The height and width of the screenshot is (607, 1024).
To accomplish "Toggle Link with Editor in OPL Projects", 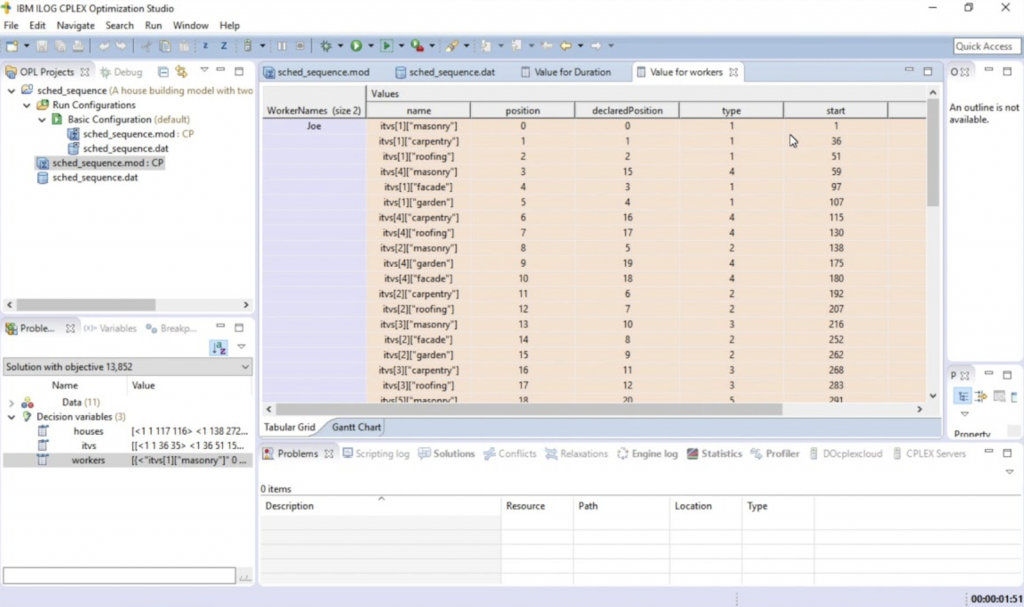I will pyautogui.click(x=181, y=72).
